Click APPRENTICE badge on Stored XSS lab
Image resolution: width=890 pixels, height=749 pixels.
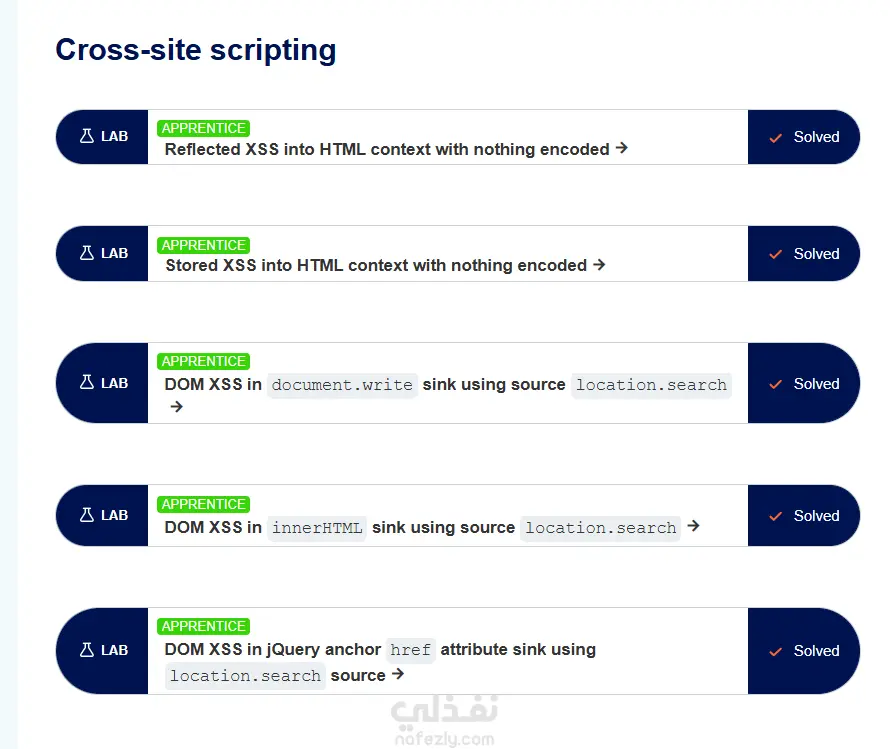coord(203,245)
